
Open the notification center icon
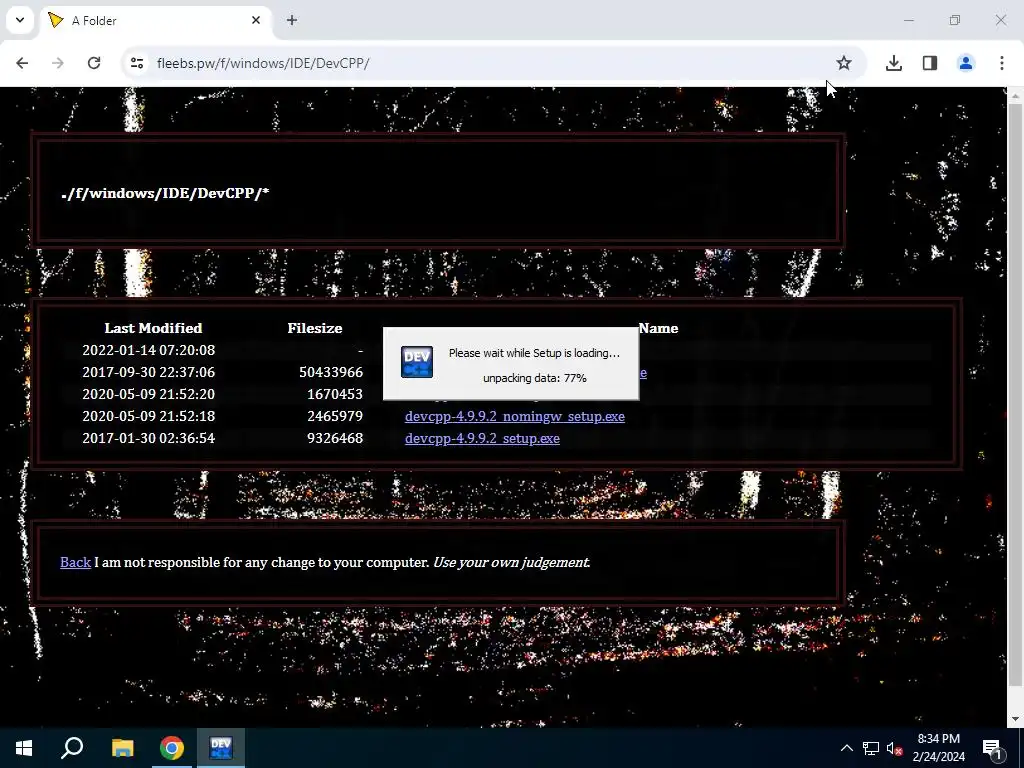click(x=991, y=748)
